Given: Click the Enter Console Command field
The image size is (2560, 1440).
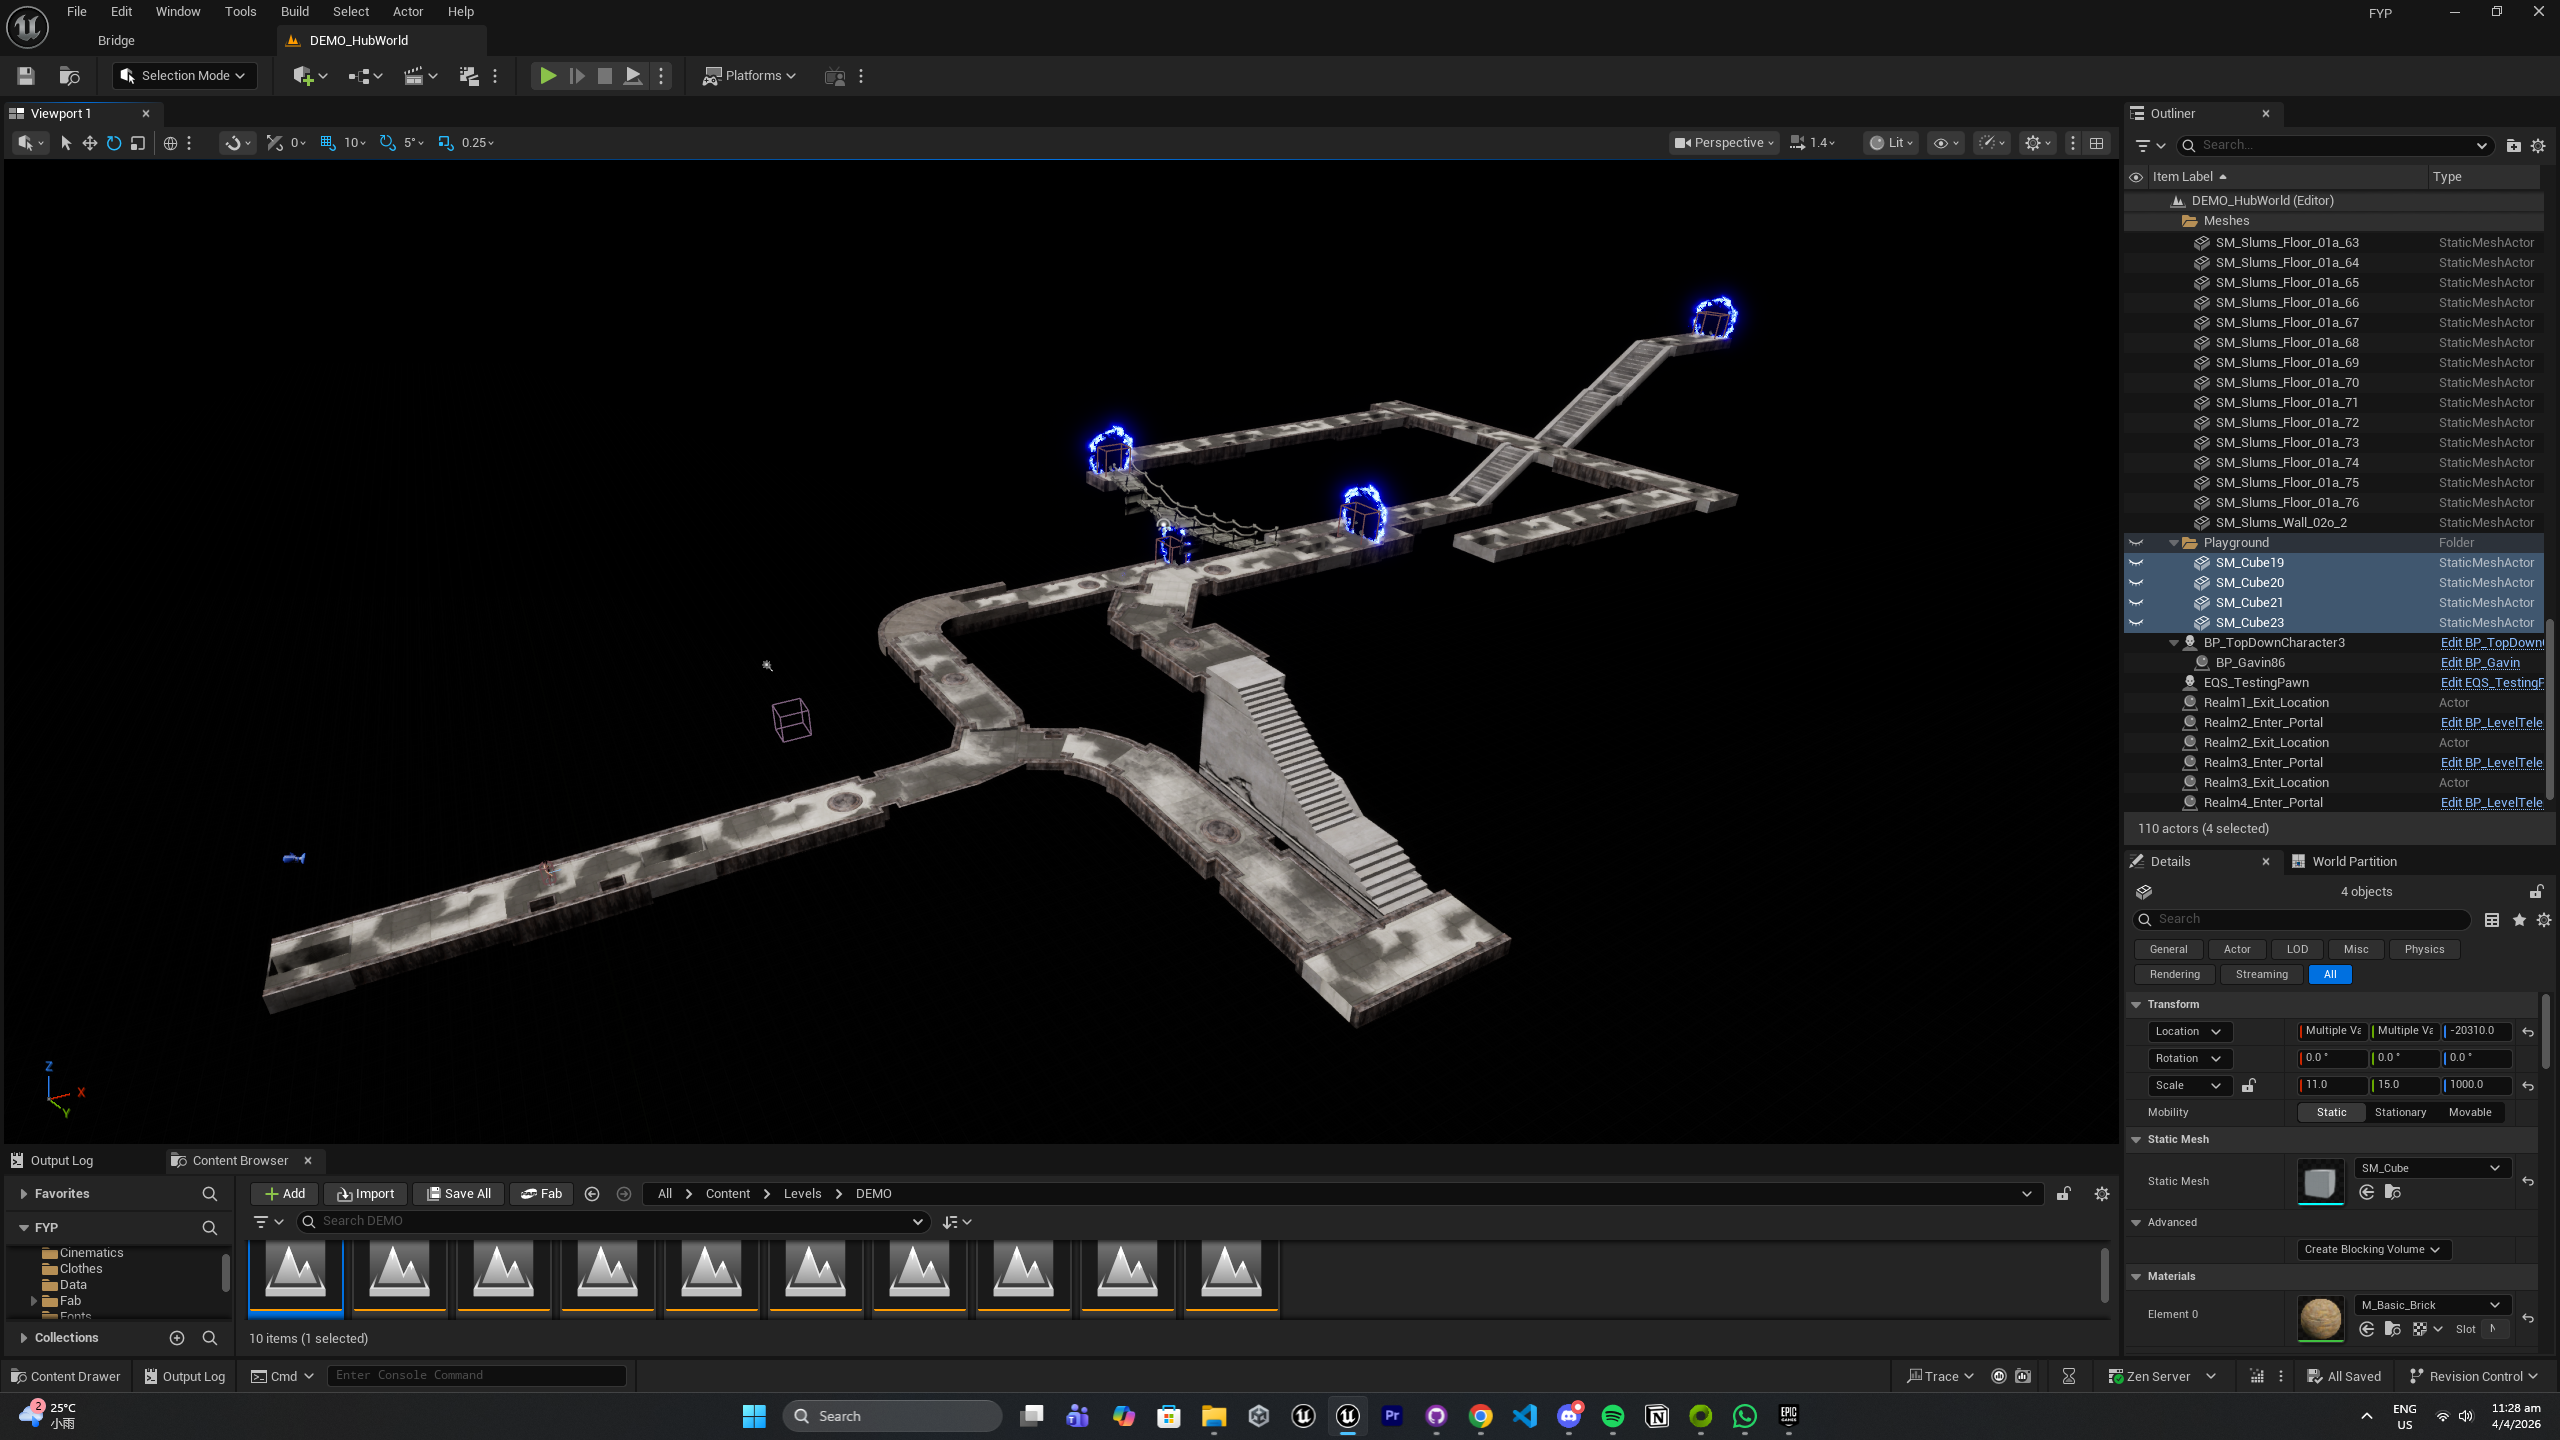Looking at the screenshot, I should tap(476, 1375).
